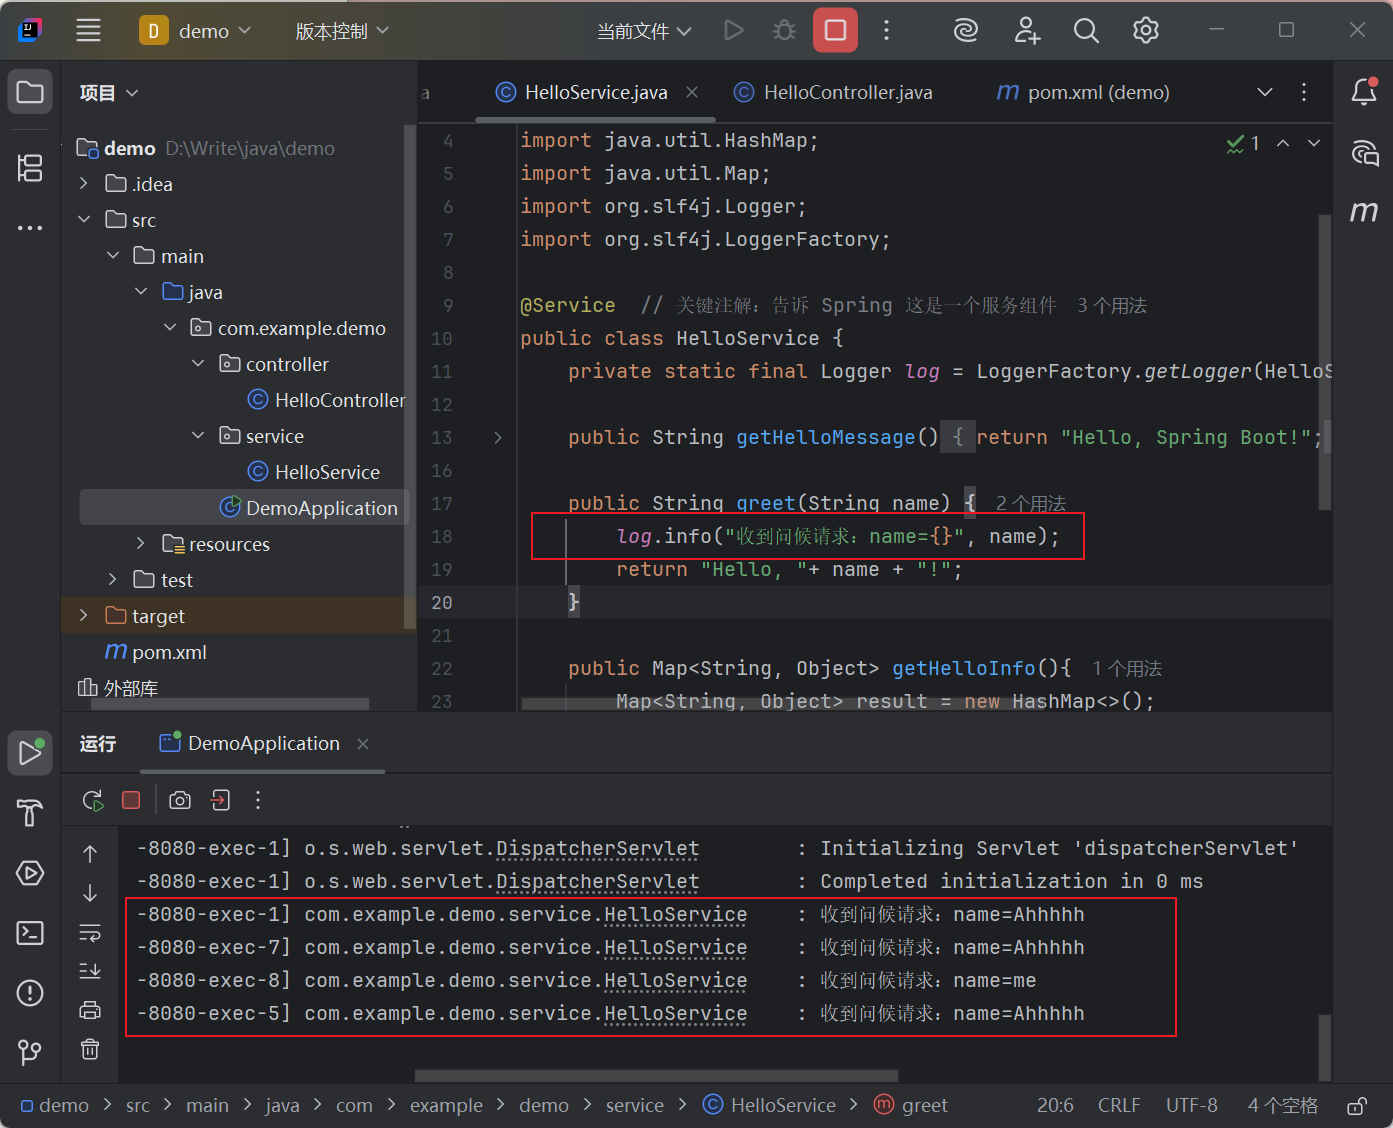Close the HelloService.java tab
1393x1128 pixels.
tap(692, 92)
